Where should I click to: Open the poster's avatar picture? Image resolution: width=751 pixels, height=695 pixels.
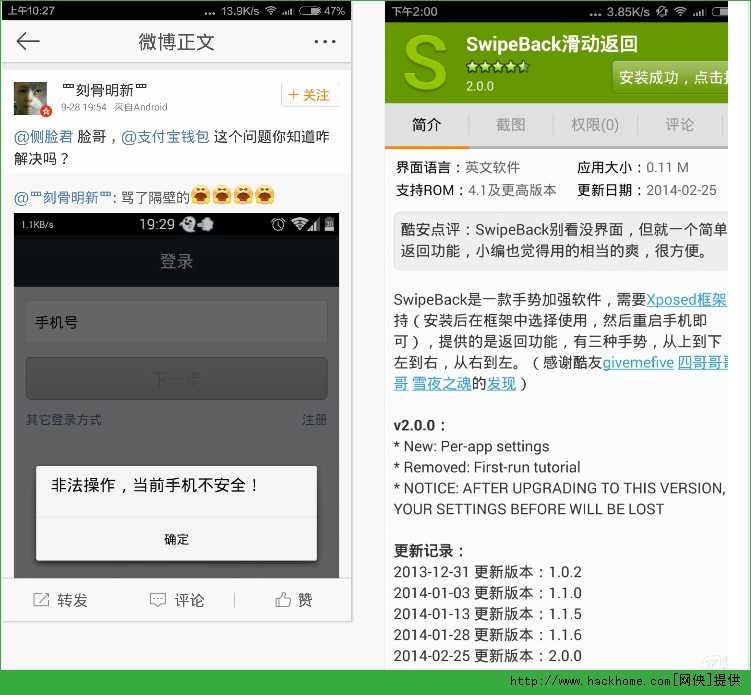[31, 99]
